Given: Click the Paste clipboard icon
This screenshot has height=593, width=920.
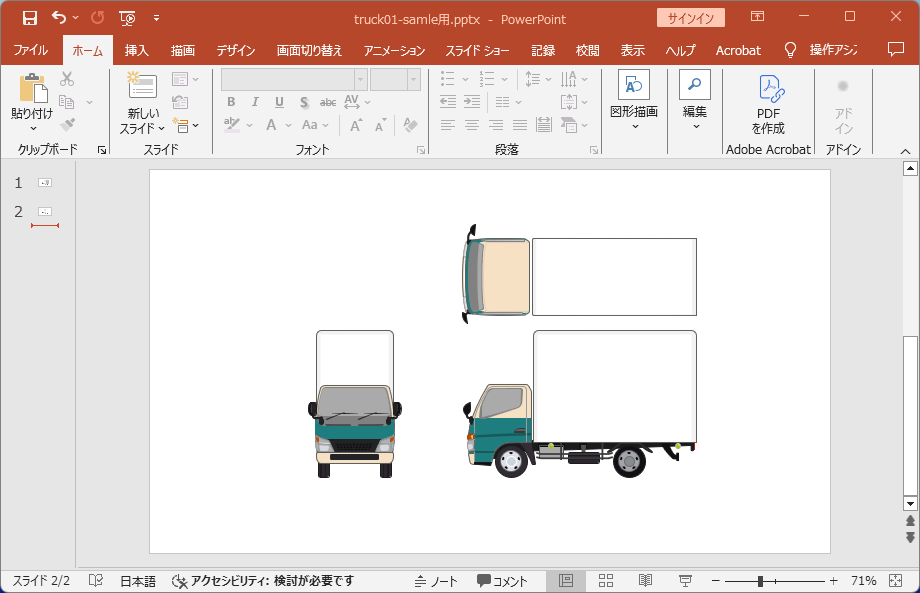Looking at the screenshot, I should [x=32, y=90].
